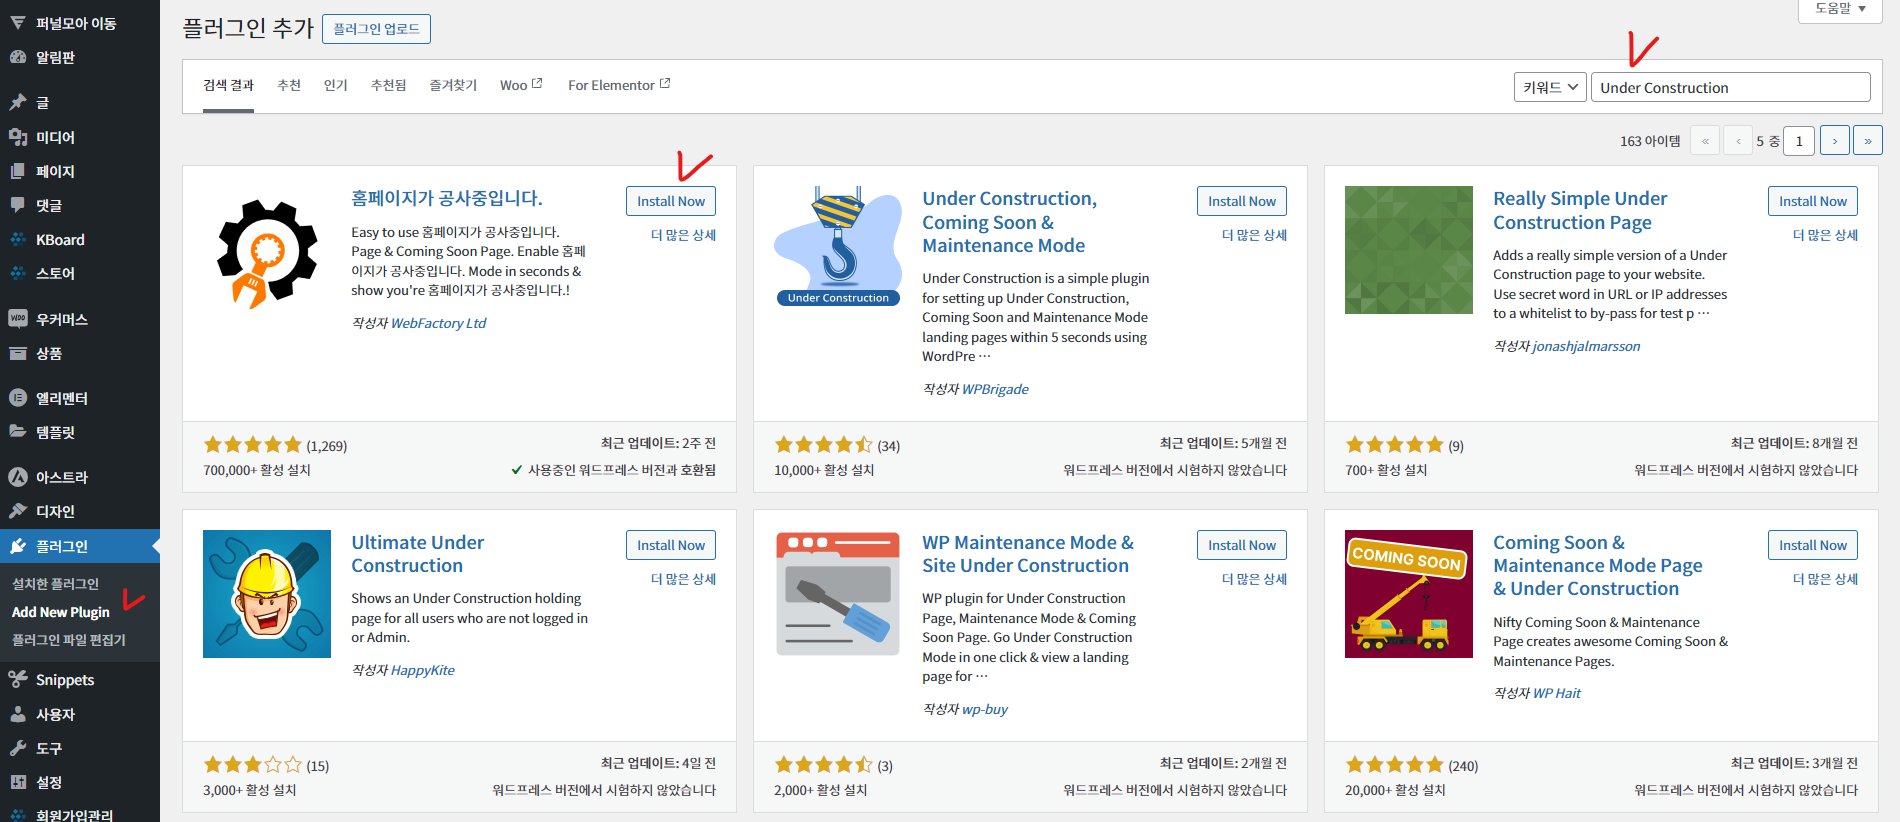Open the 키워드 search type dropdown
The height and width of the screenshot is (822, 1900).
[x=1550, y=87]
